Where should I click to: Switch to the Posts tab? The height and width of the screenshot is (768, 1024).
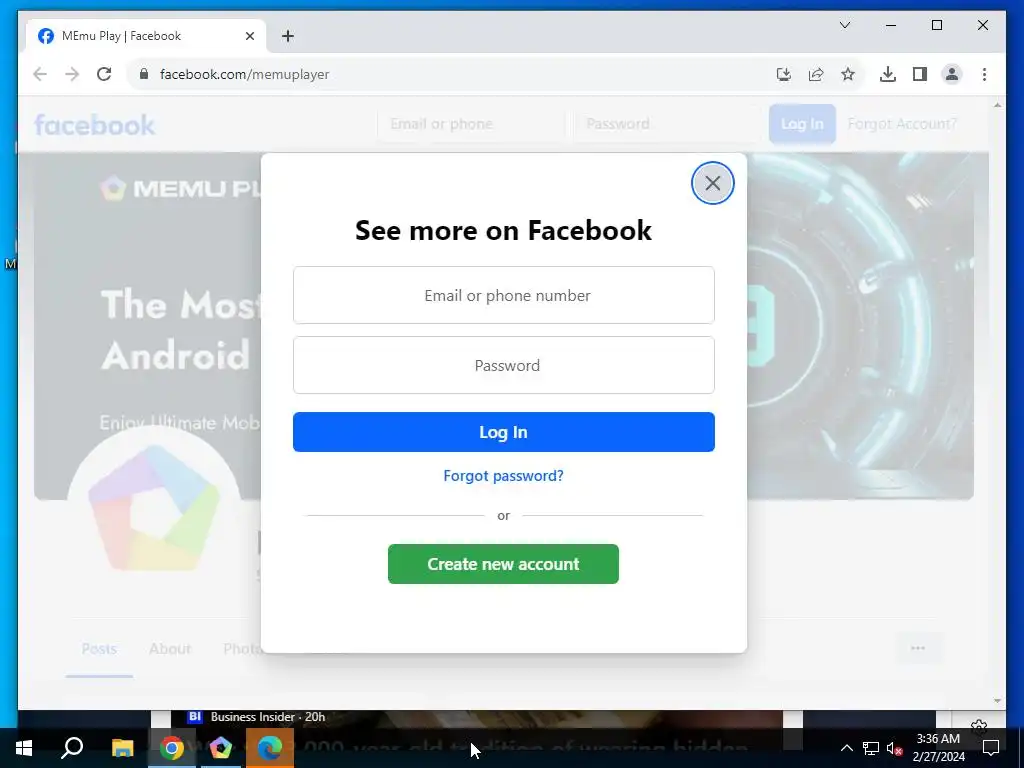[99, 648]
